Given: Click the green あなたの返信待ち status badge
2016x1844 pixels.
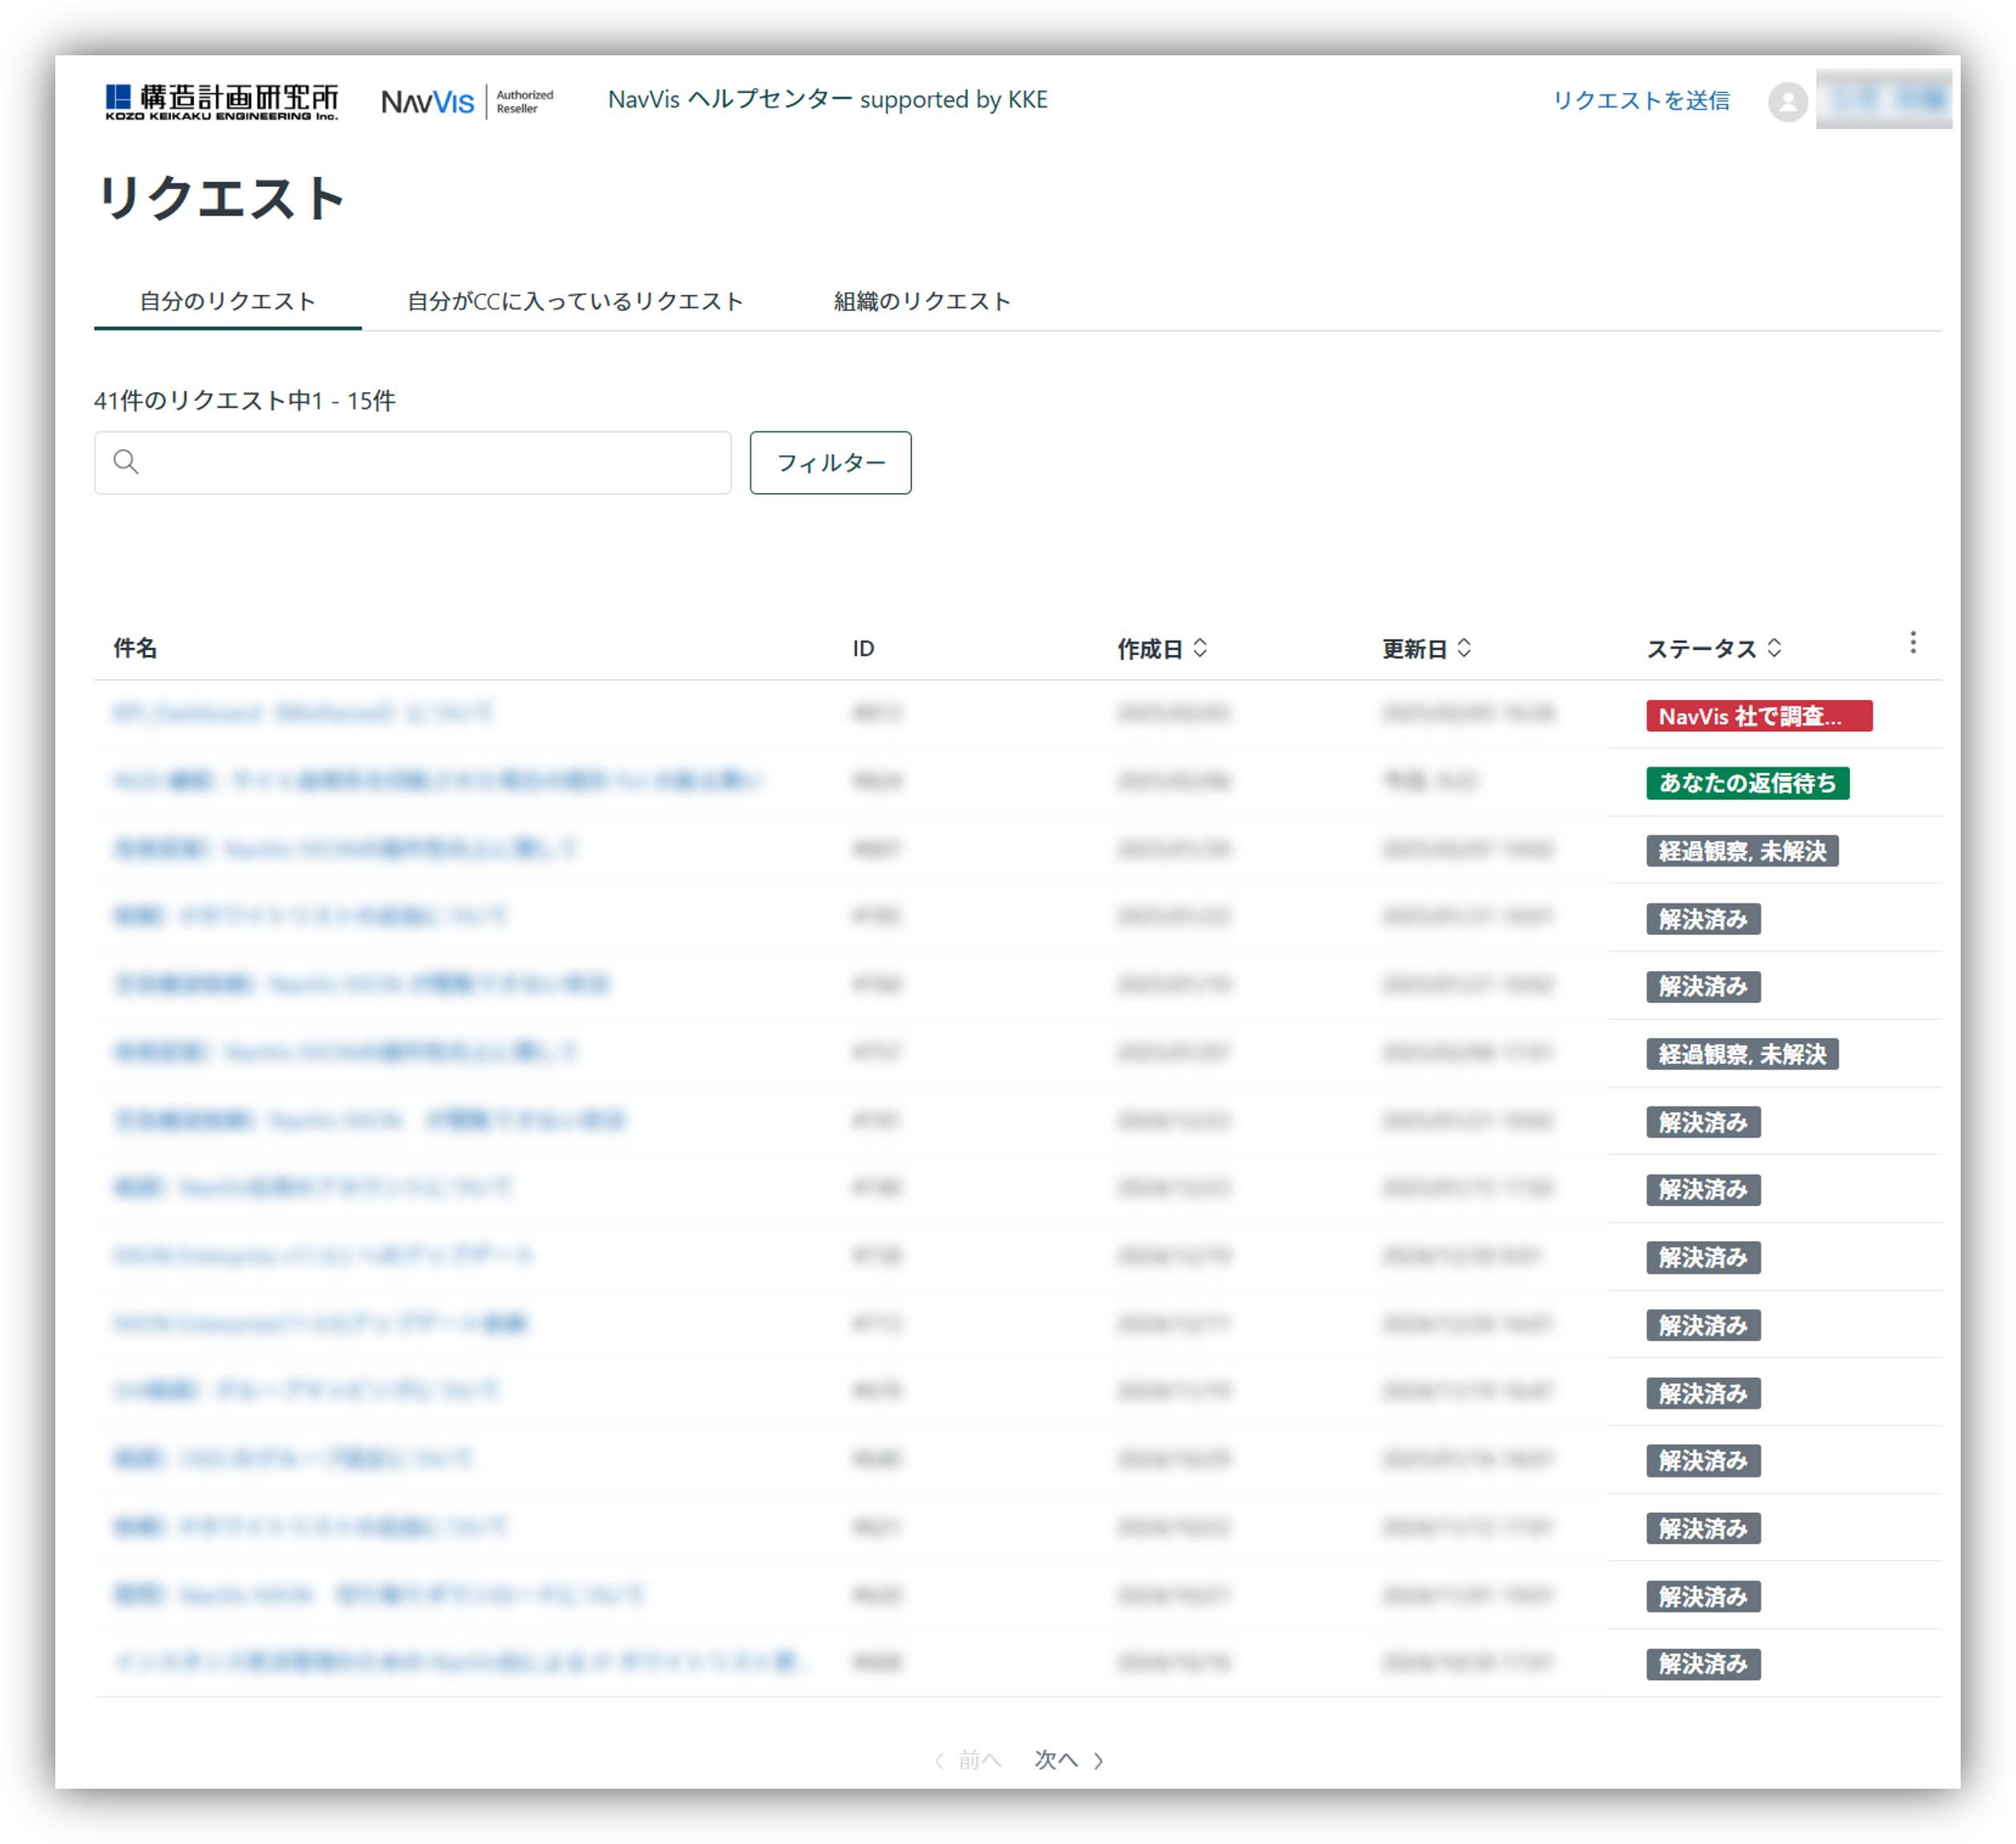Looking at the screenshot, I should click(x=1747, y=783).
